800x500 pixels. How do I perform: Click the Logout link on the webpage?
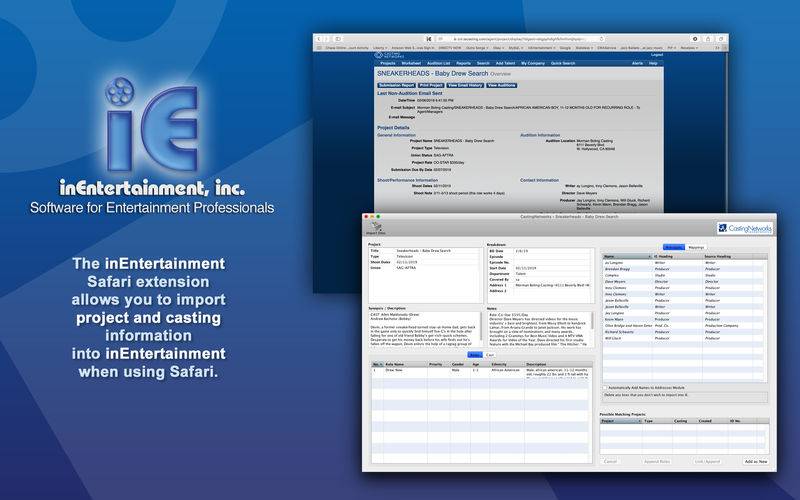657,55
